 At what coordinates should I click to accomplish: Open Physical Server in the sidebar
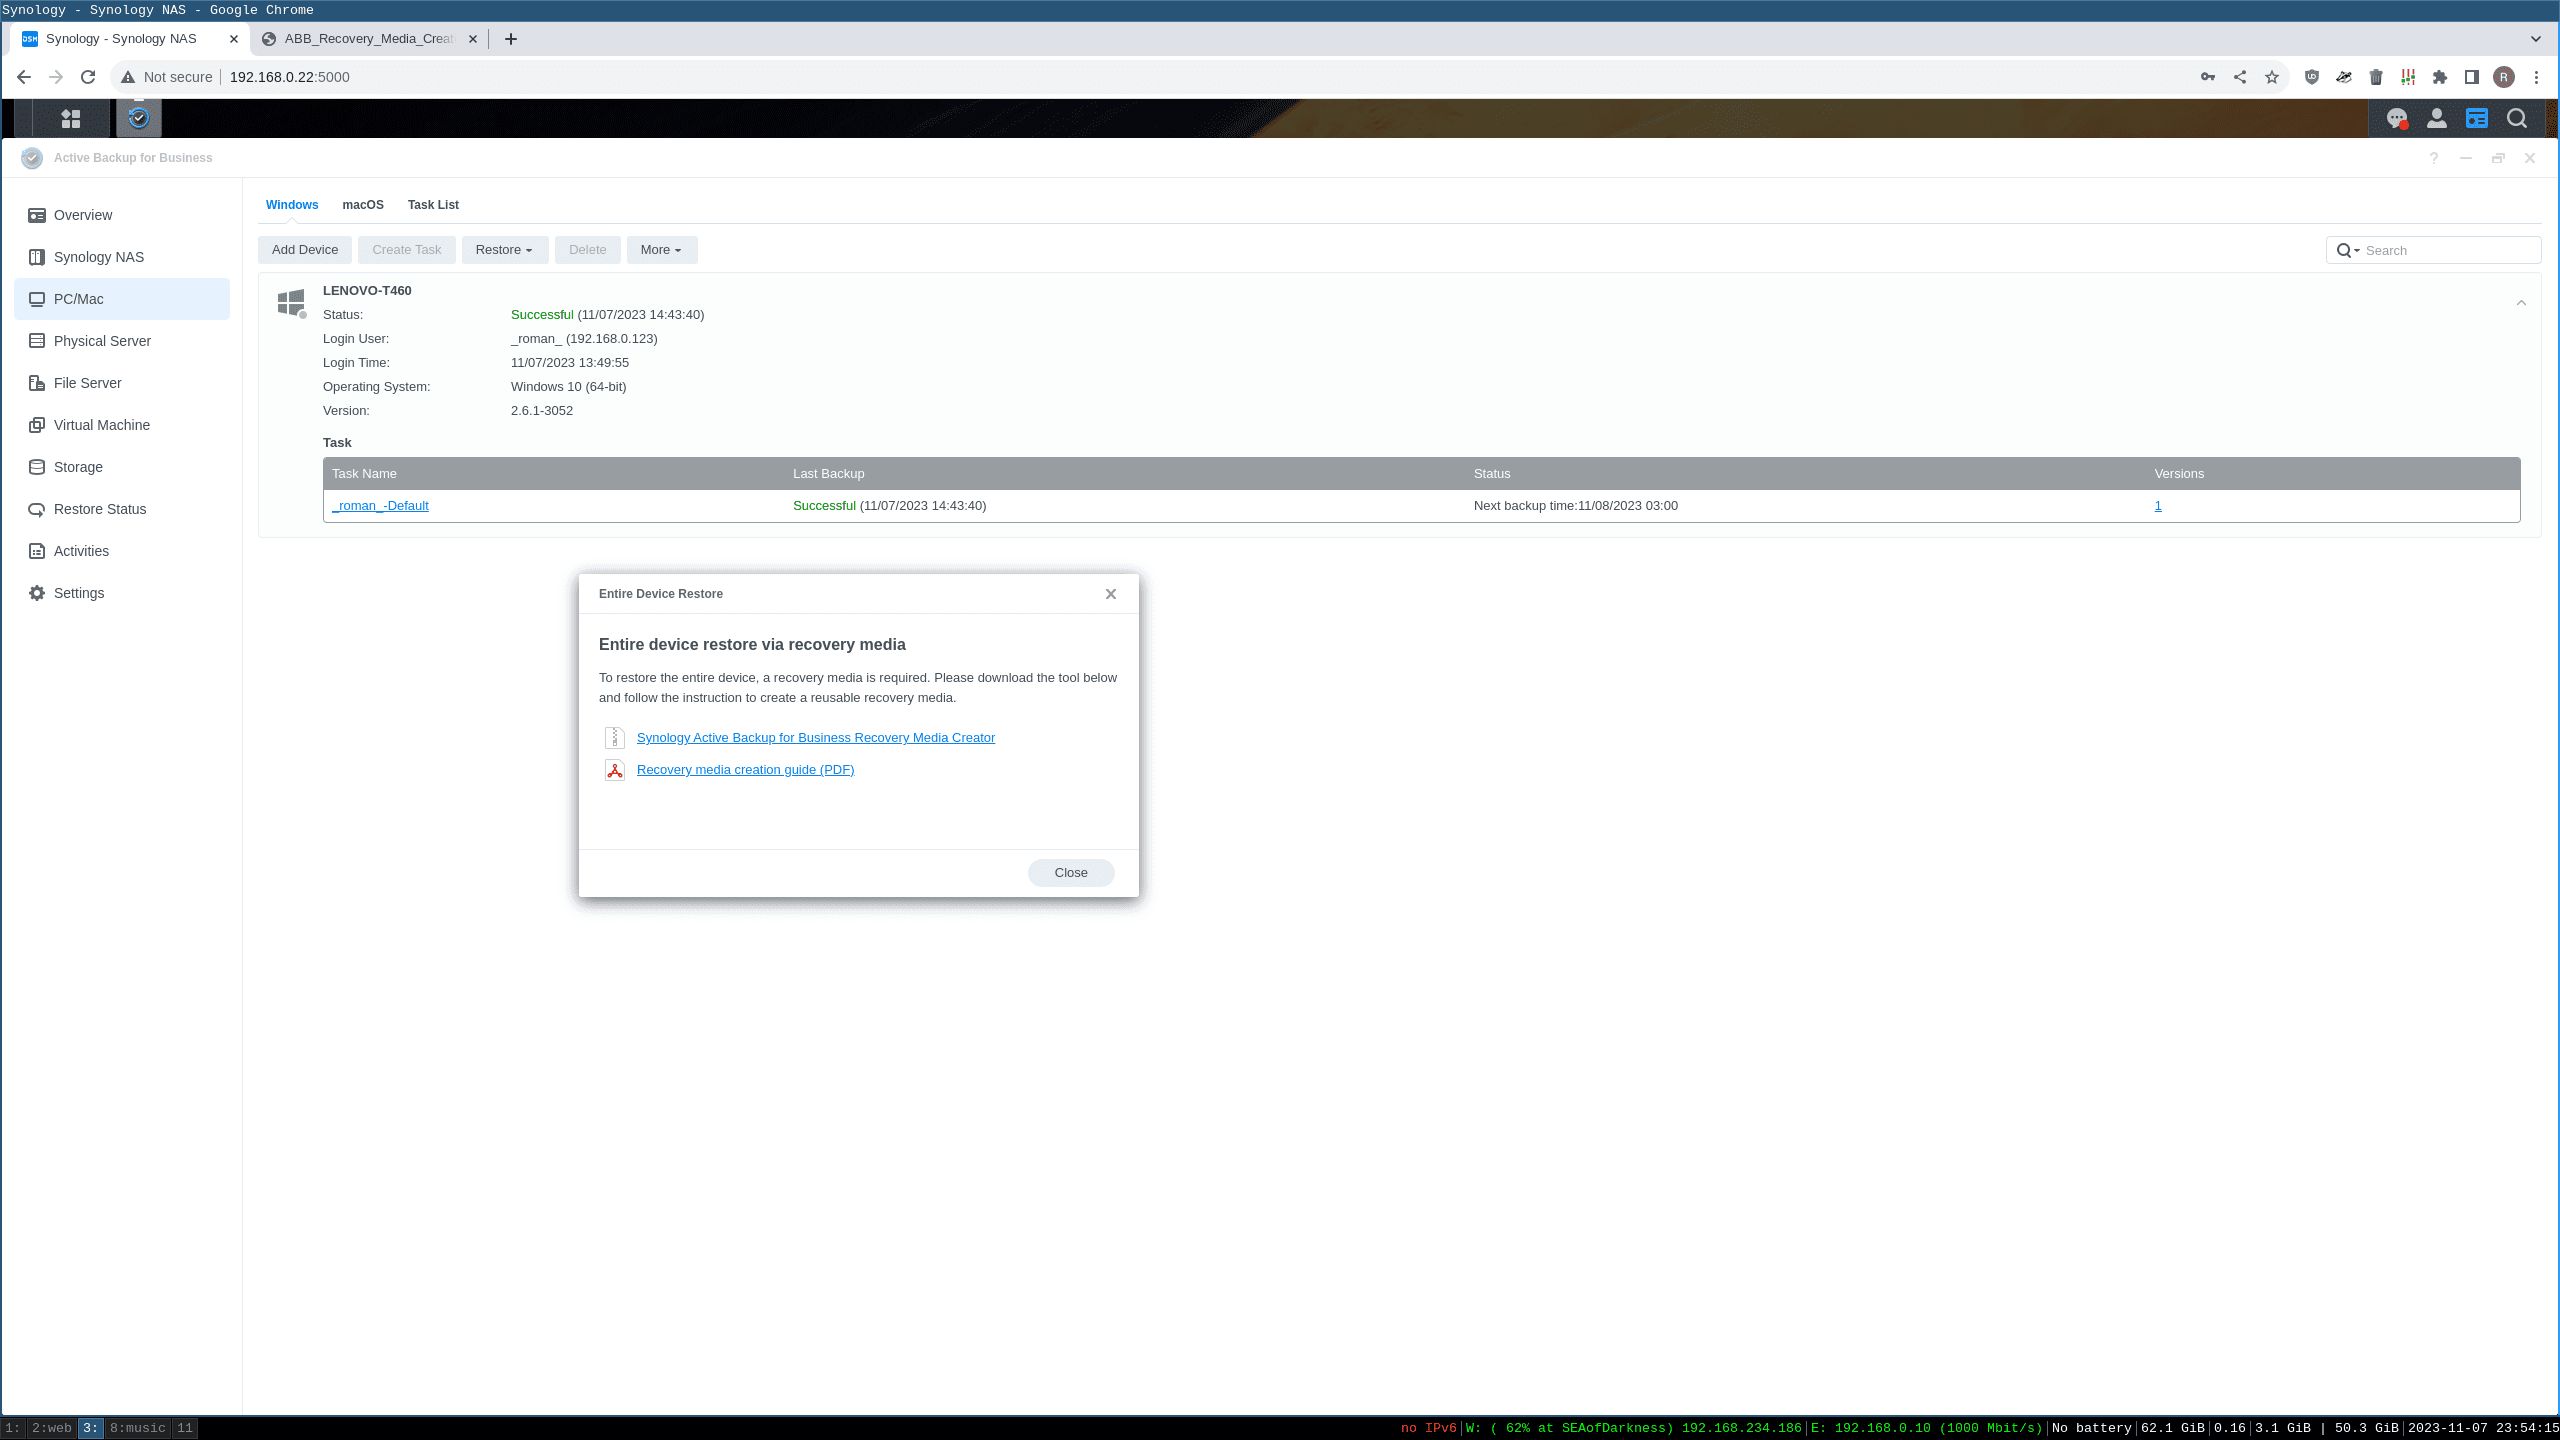[122, 341]
